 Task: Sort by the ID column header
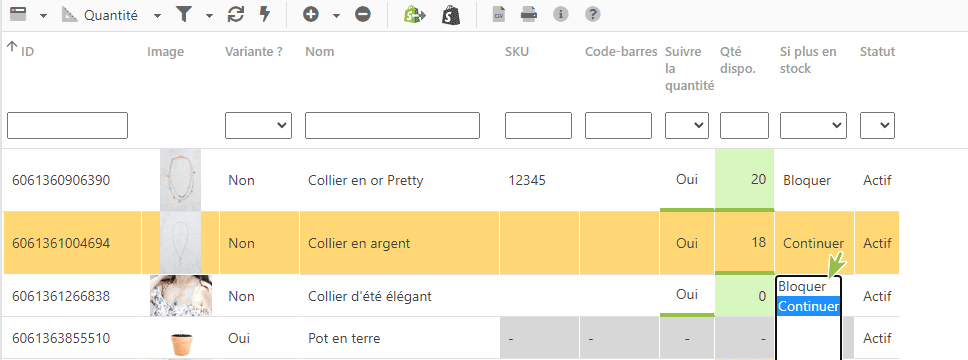(x=27, y=52)
